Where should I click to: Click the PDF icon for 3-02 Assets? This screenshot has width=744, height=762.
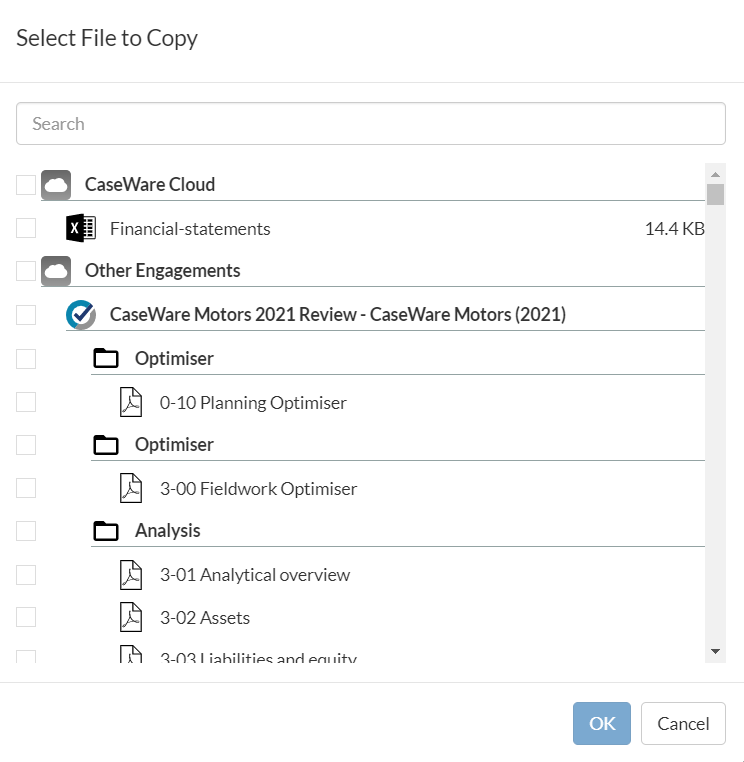click(131, 617)
